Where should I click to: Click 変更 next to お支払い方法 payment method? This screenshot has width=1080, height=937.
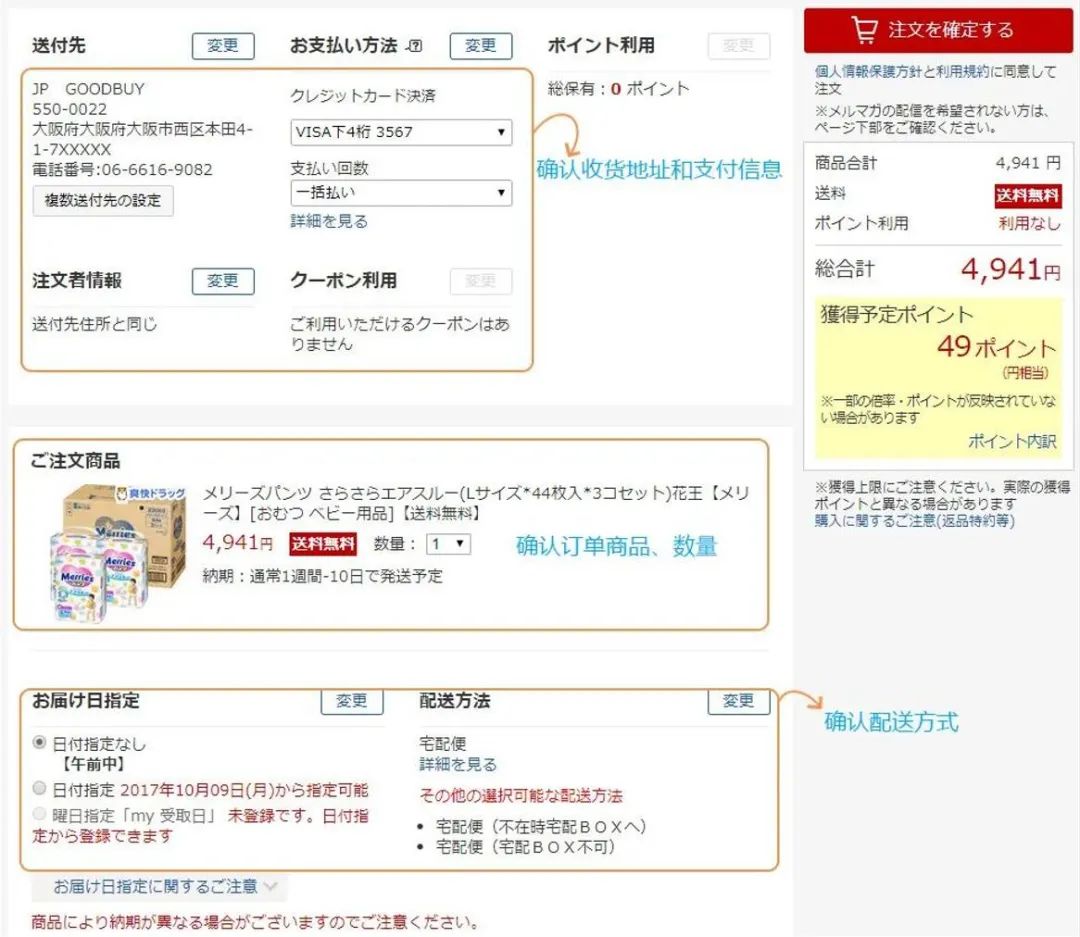coord(480,46)
